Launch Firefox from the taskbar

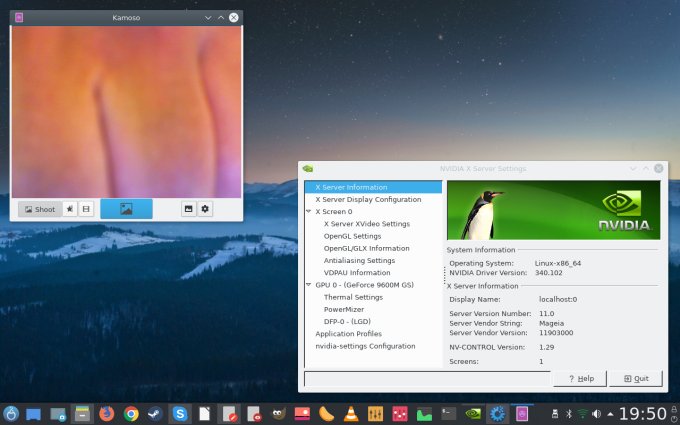click(x=107, y=413)
